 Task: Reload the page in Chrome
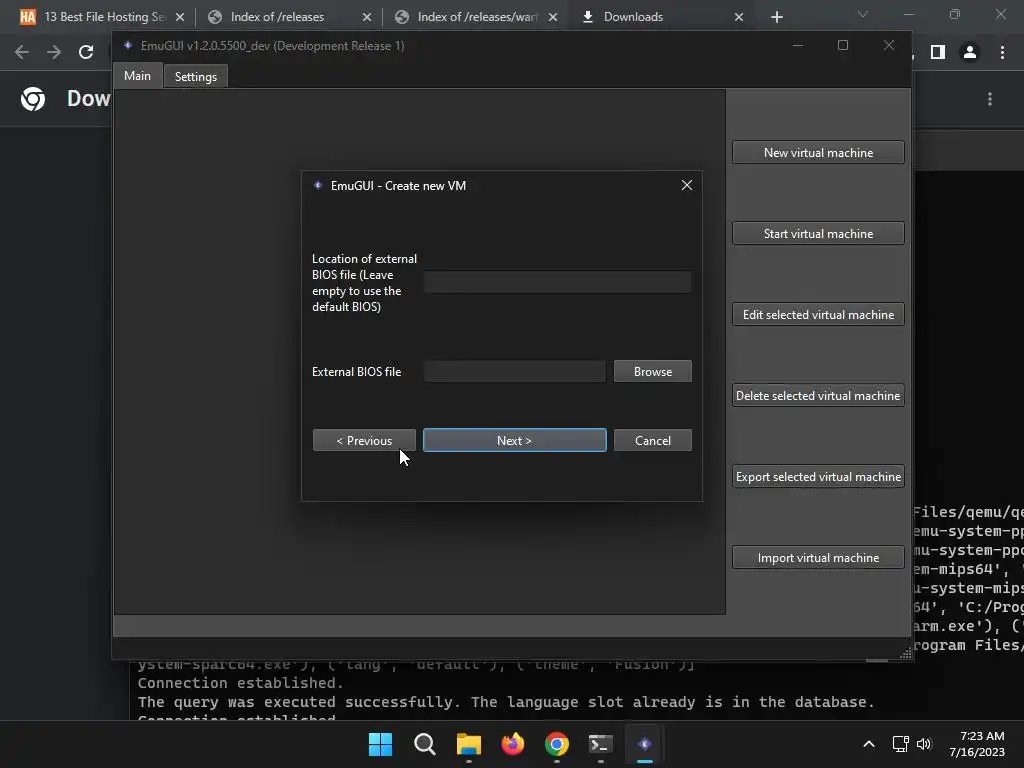[86, 52]
